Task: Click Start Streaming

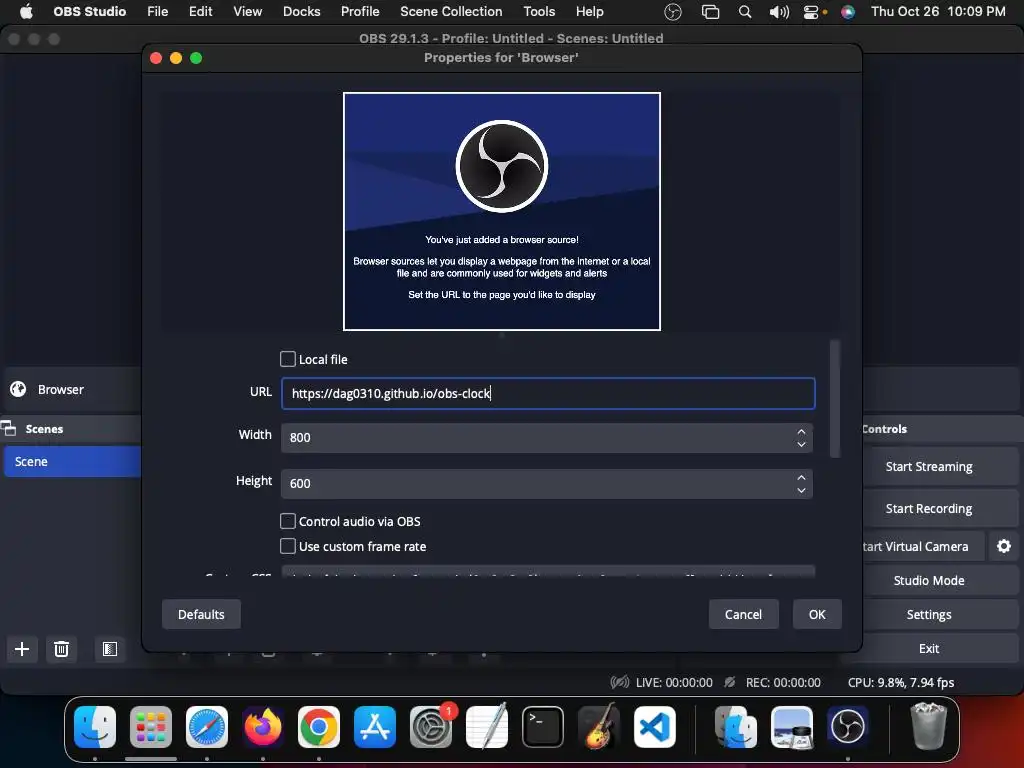Action: coord(929,466)
